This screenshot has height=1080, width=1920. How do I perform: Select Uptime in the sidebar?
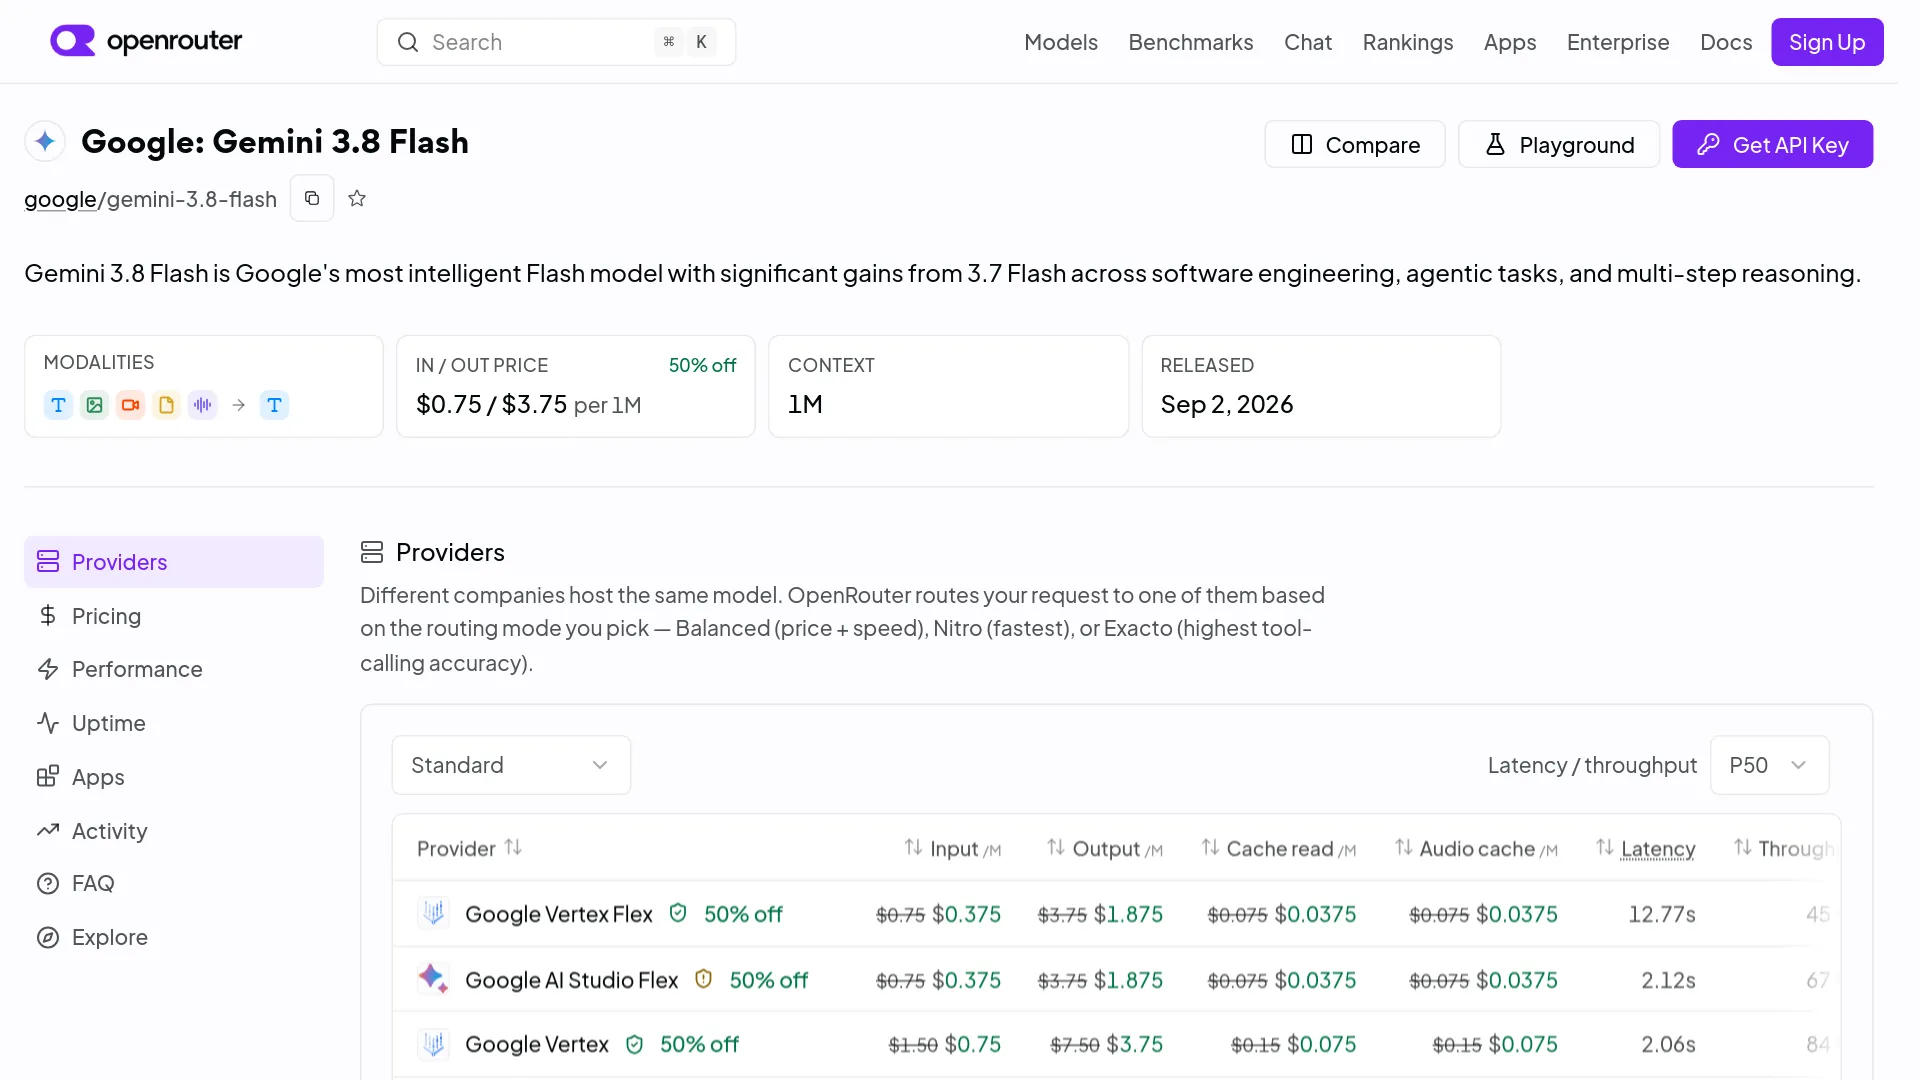[x=174, y=723]
